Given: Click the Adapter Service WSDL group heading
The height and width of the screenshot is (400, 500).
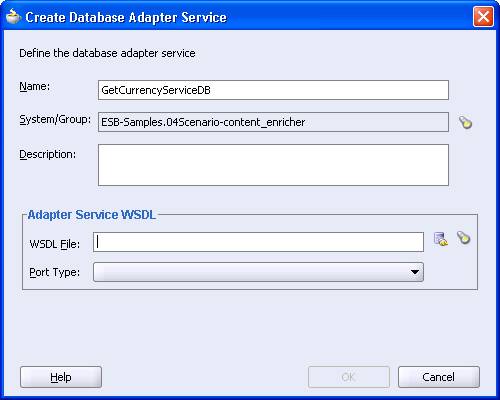Looking at the screenshot, I should click(92, 215).
